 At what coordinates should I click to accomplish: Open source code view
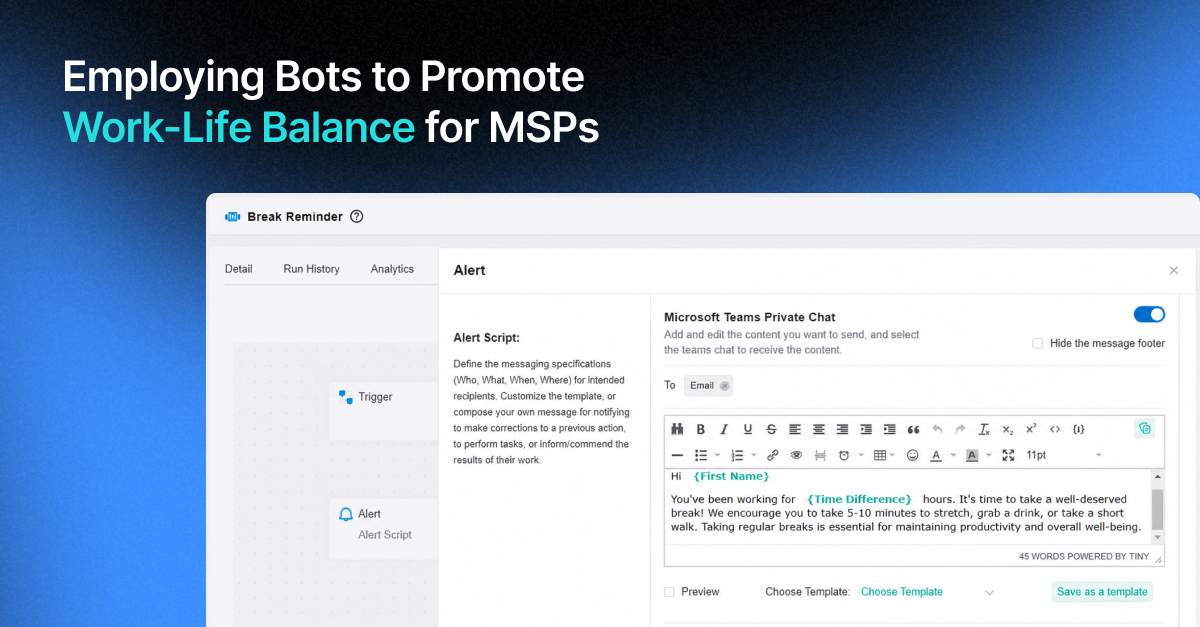pos(1055,429)
